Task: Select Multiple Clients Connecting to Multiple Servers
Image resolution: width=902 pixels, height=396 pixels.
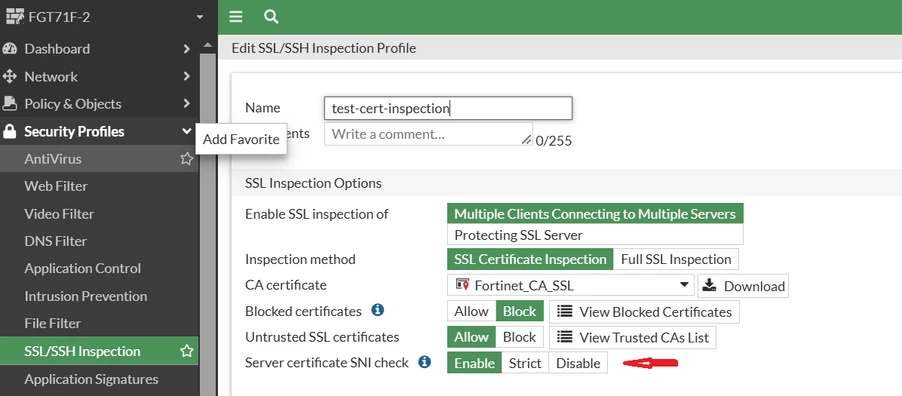Action: [595, 214]
